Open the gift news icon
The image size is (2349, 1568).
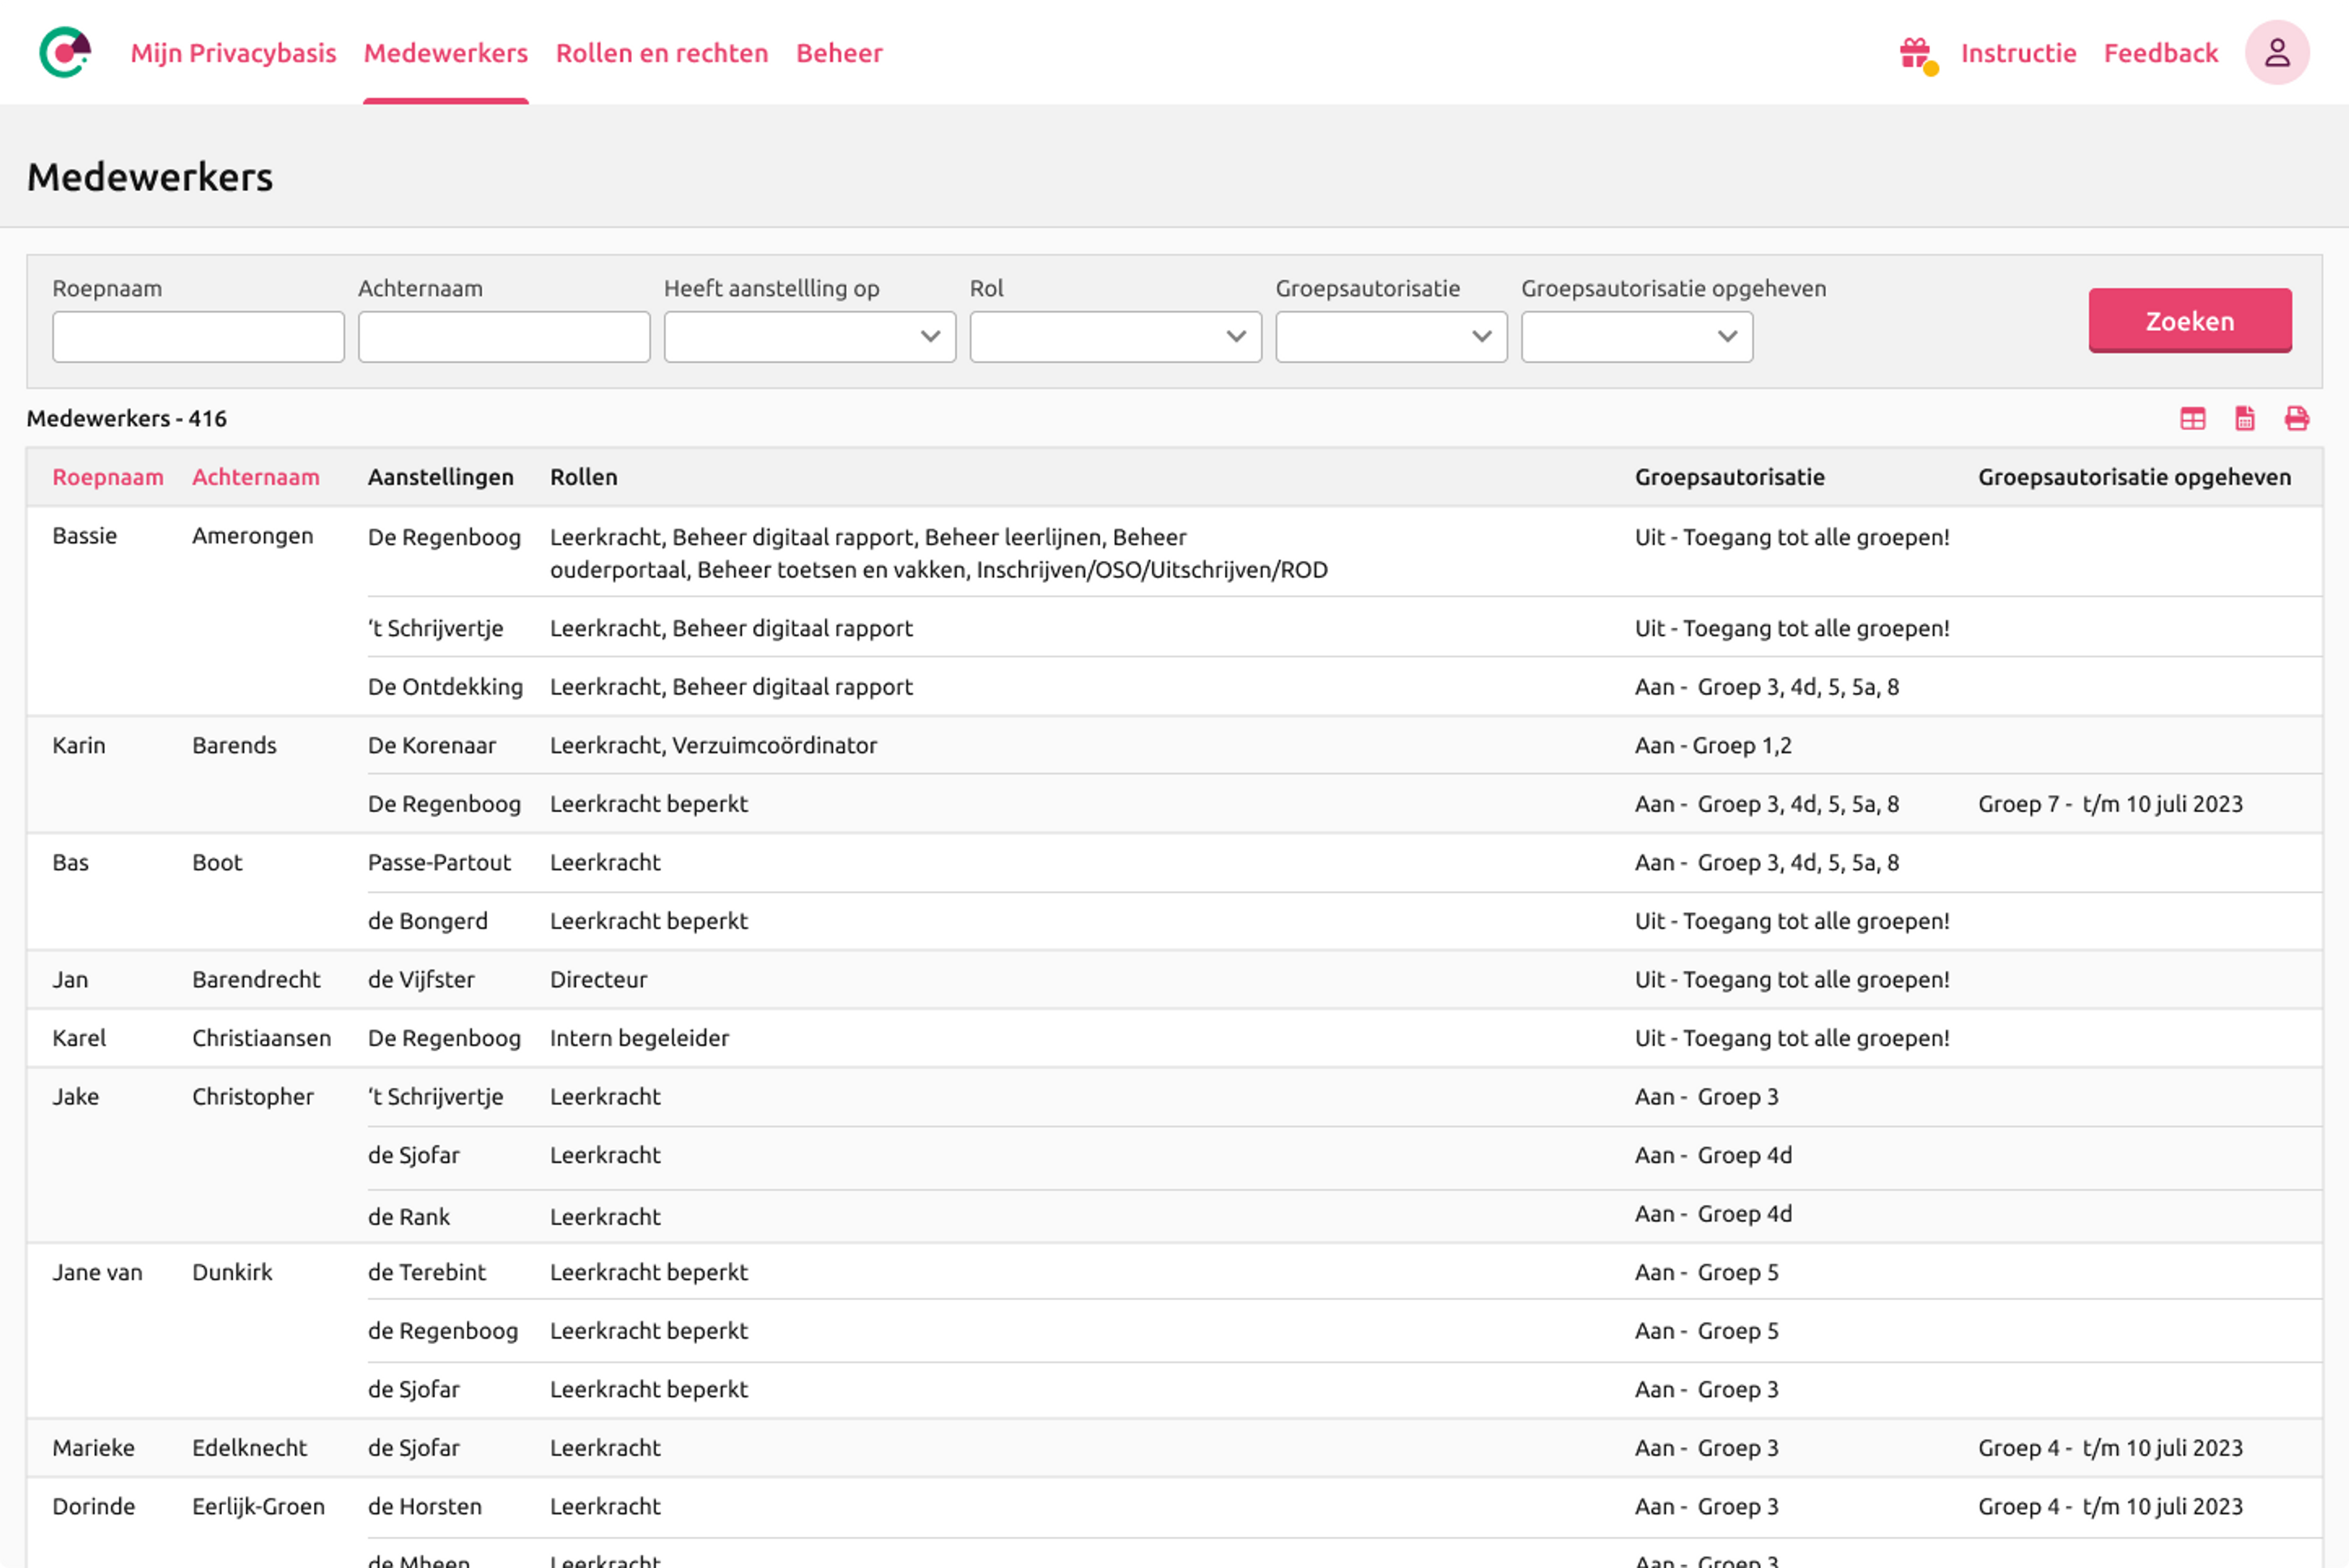(1916, 53)
